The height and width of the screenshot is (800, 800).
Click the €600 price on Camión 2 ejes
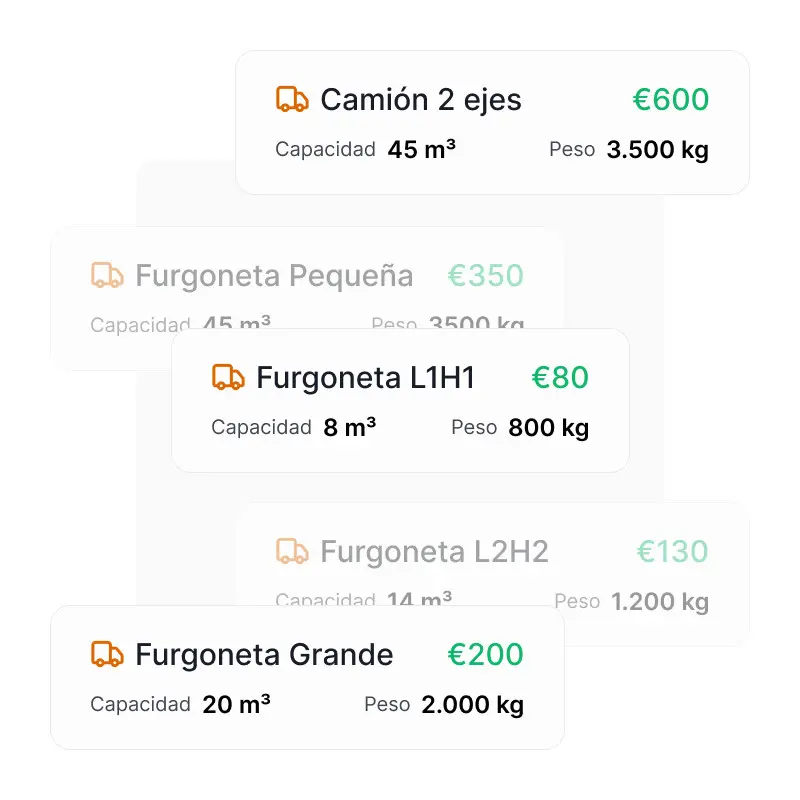670,99
